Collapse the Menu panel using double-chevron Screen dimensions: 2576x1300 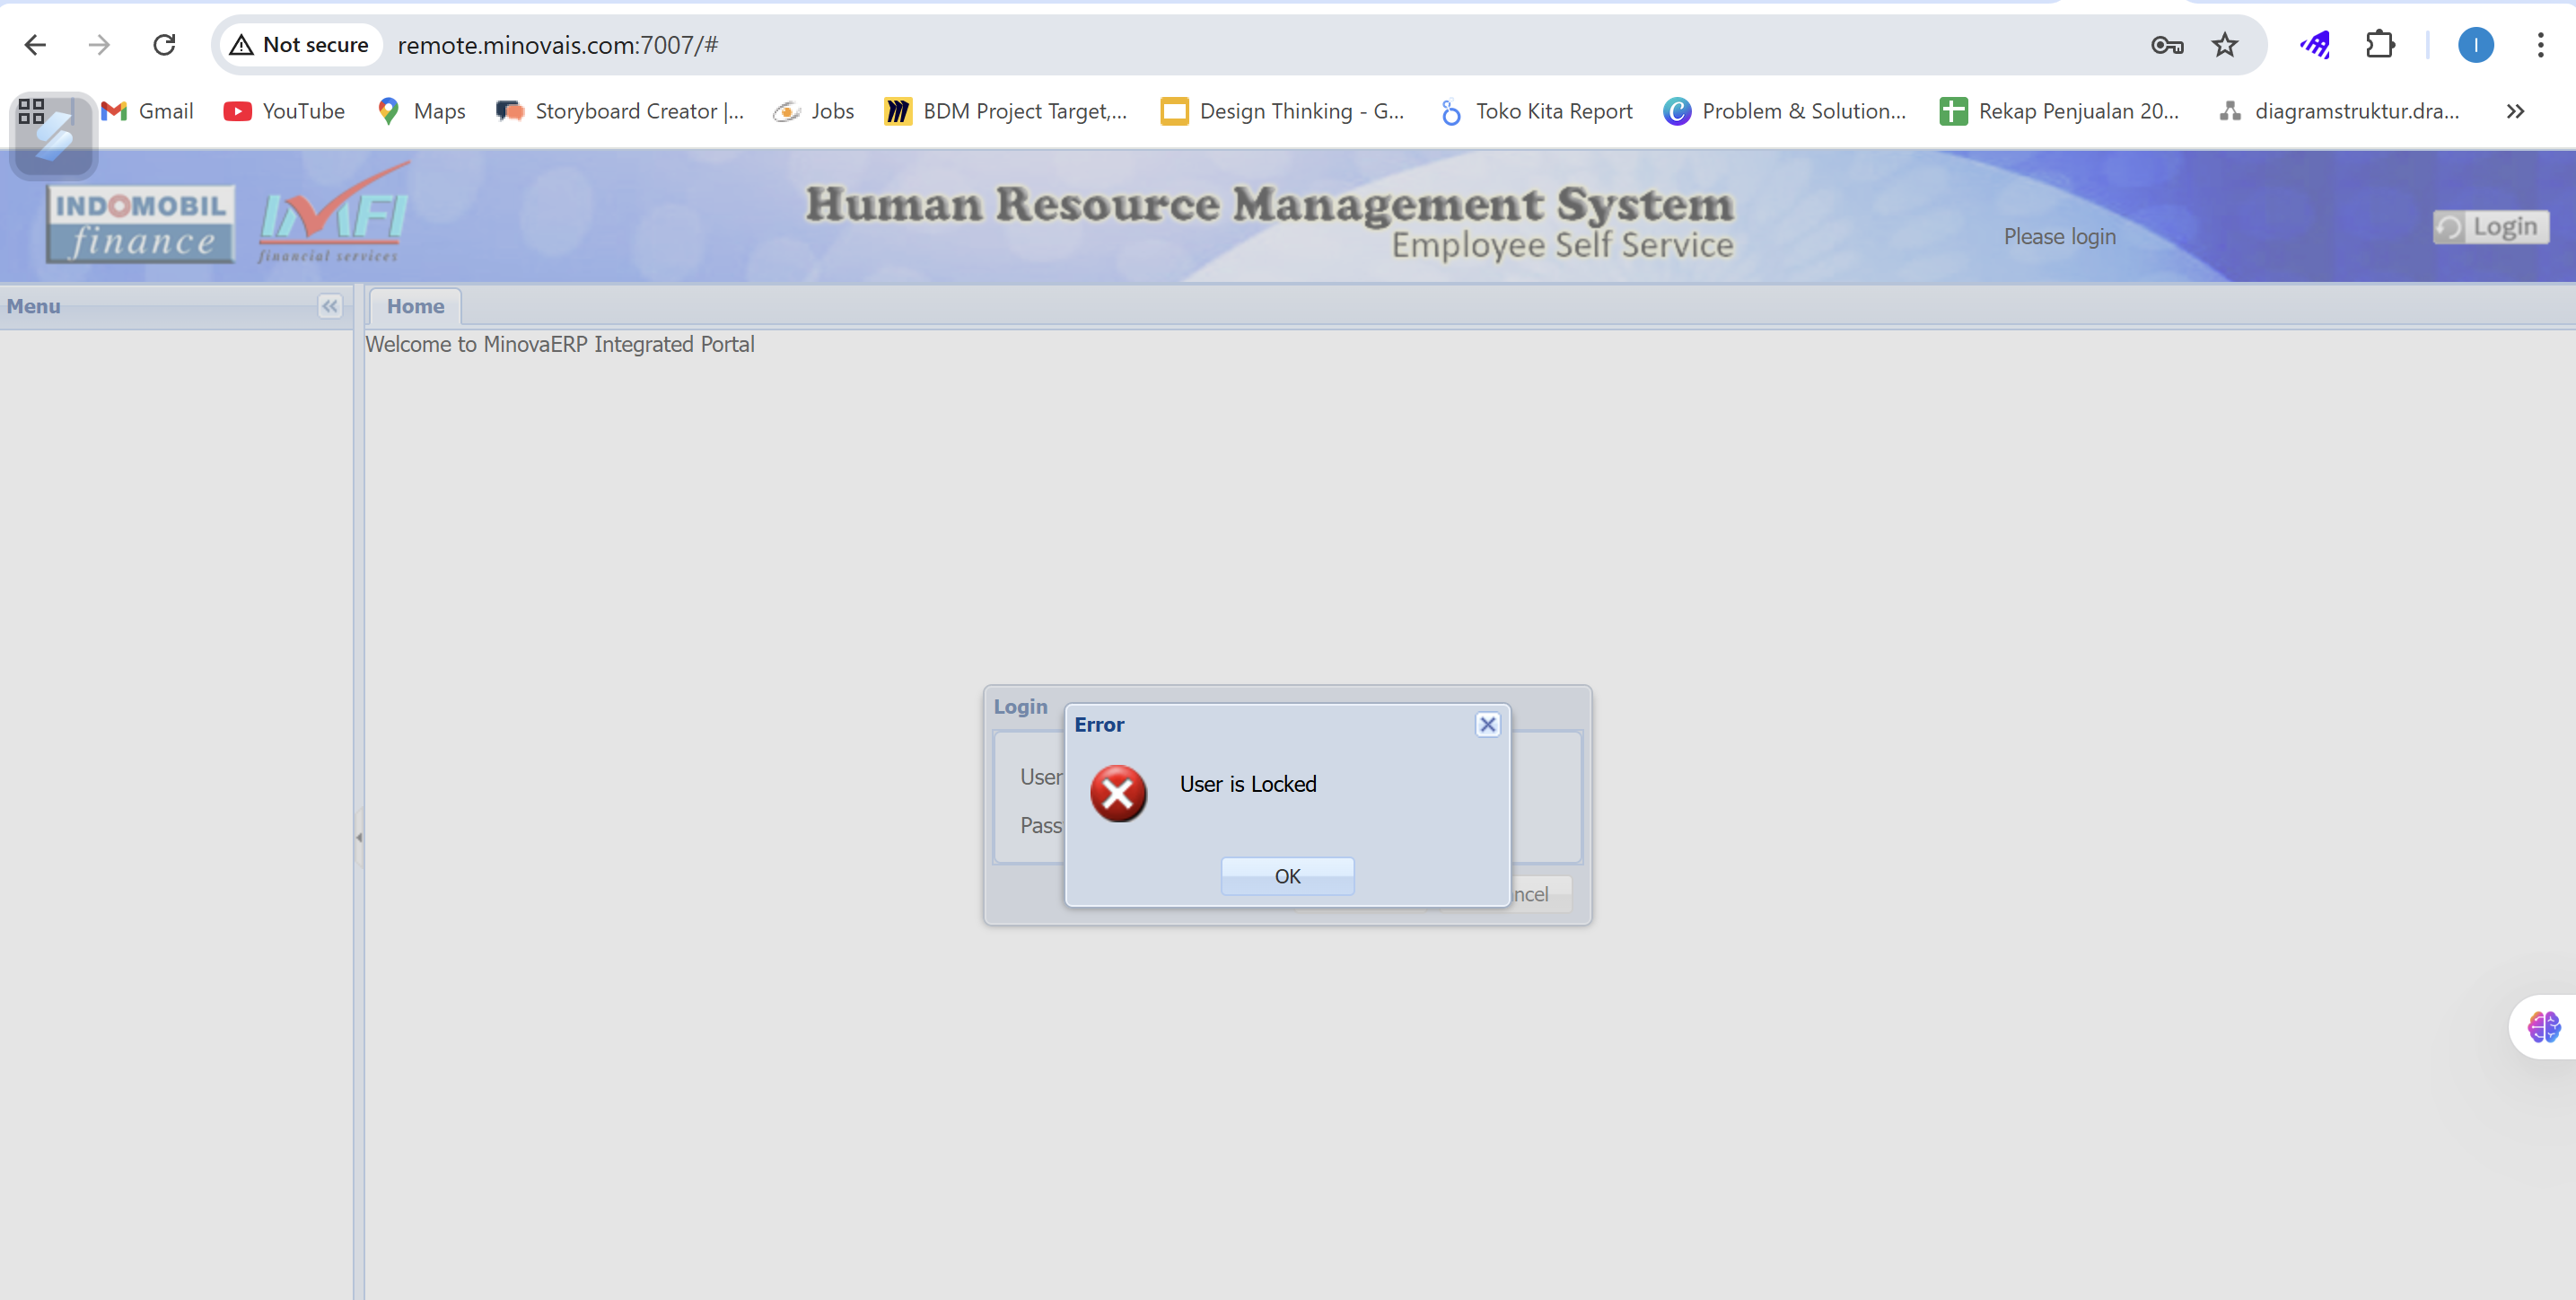329,306
